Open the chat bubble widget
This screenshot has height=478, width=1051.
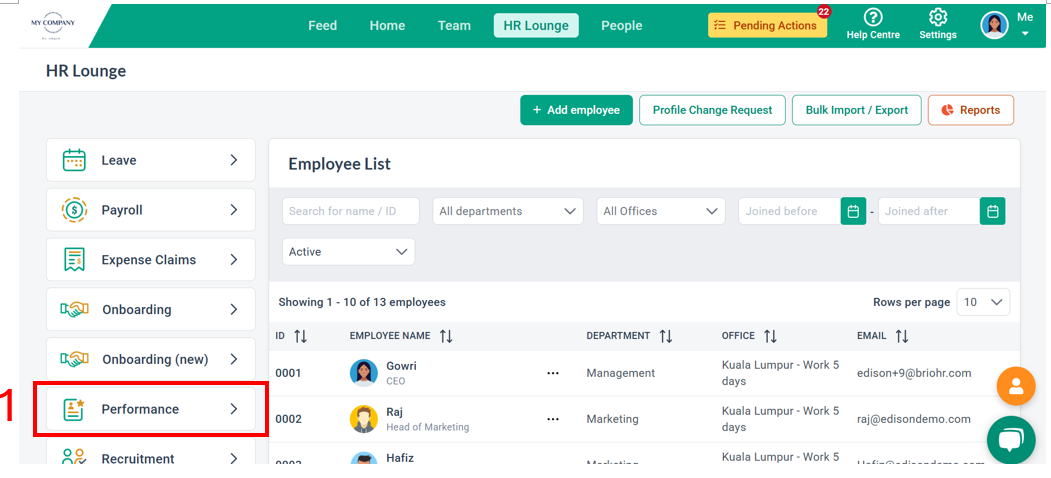click(1011, 439)
